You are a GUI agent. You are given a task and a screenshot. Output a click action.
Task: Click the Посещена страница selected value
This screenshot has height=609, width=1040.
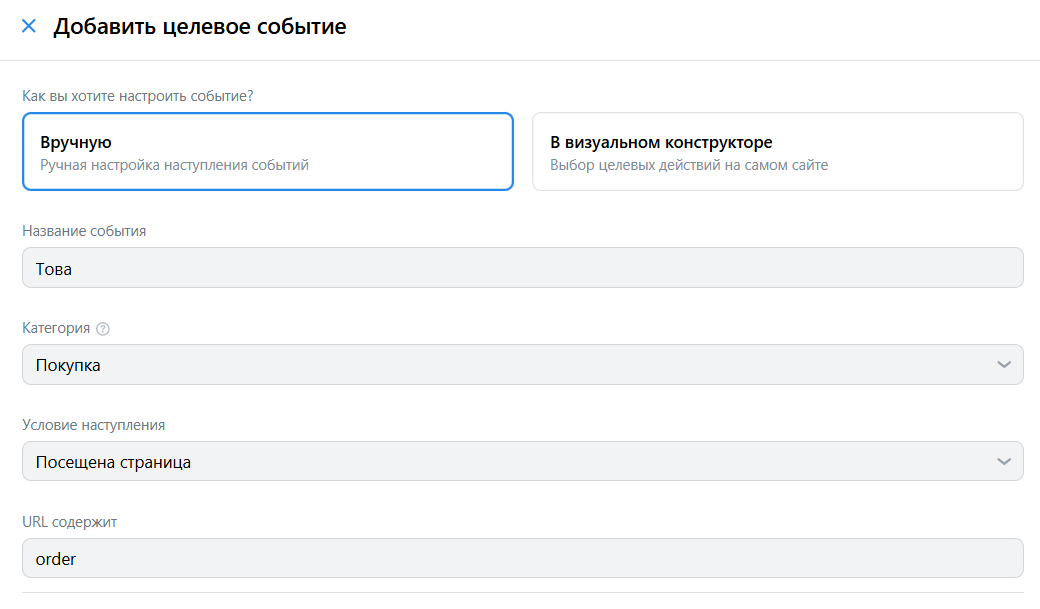point(113,462)
